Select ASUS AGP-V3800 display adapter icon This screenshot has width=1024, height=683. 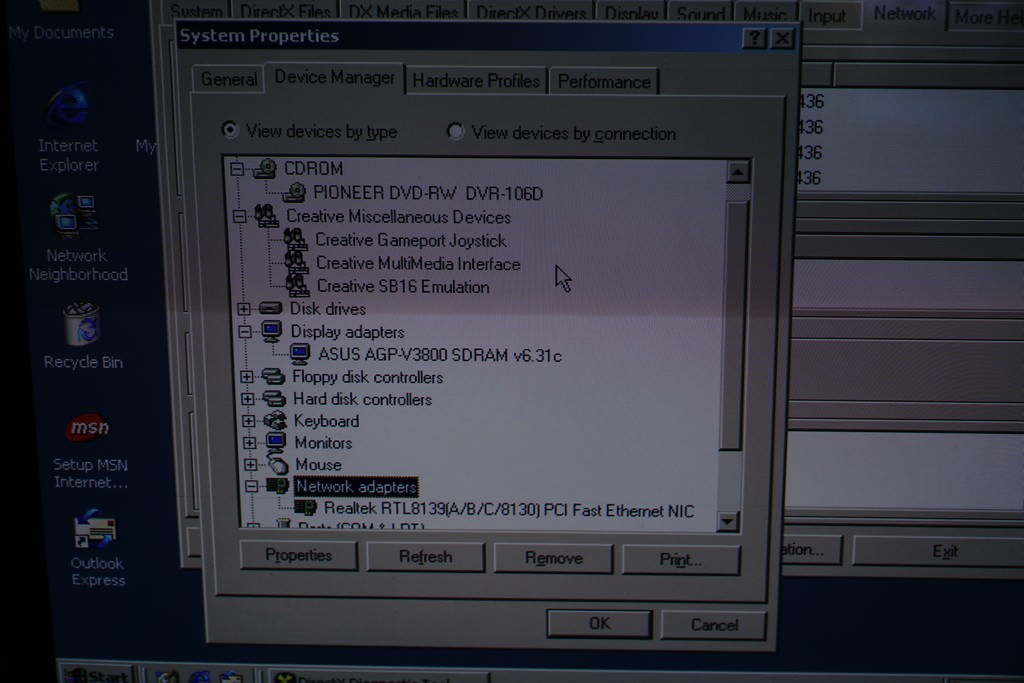point(299,354)
